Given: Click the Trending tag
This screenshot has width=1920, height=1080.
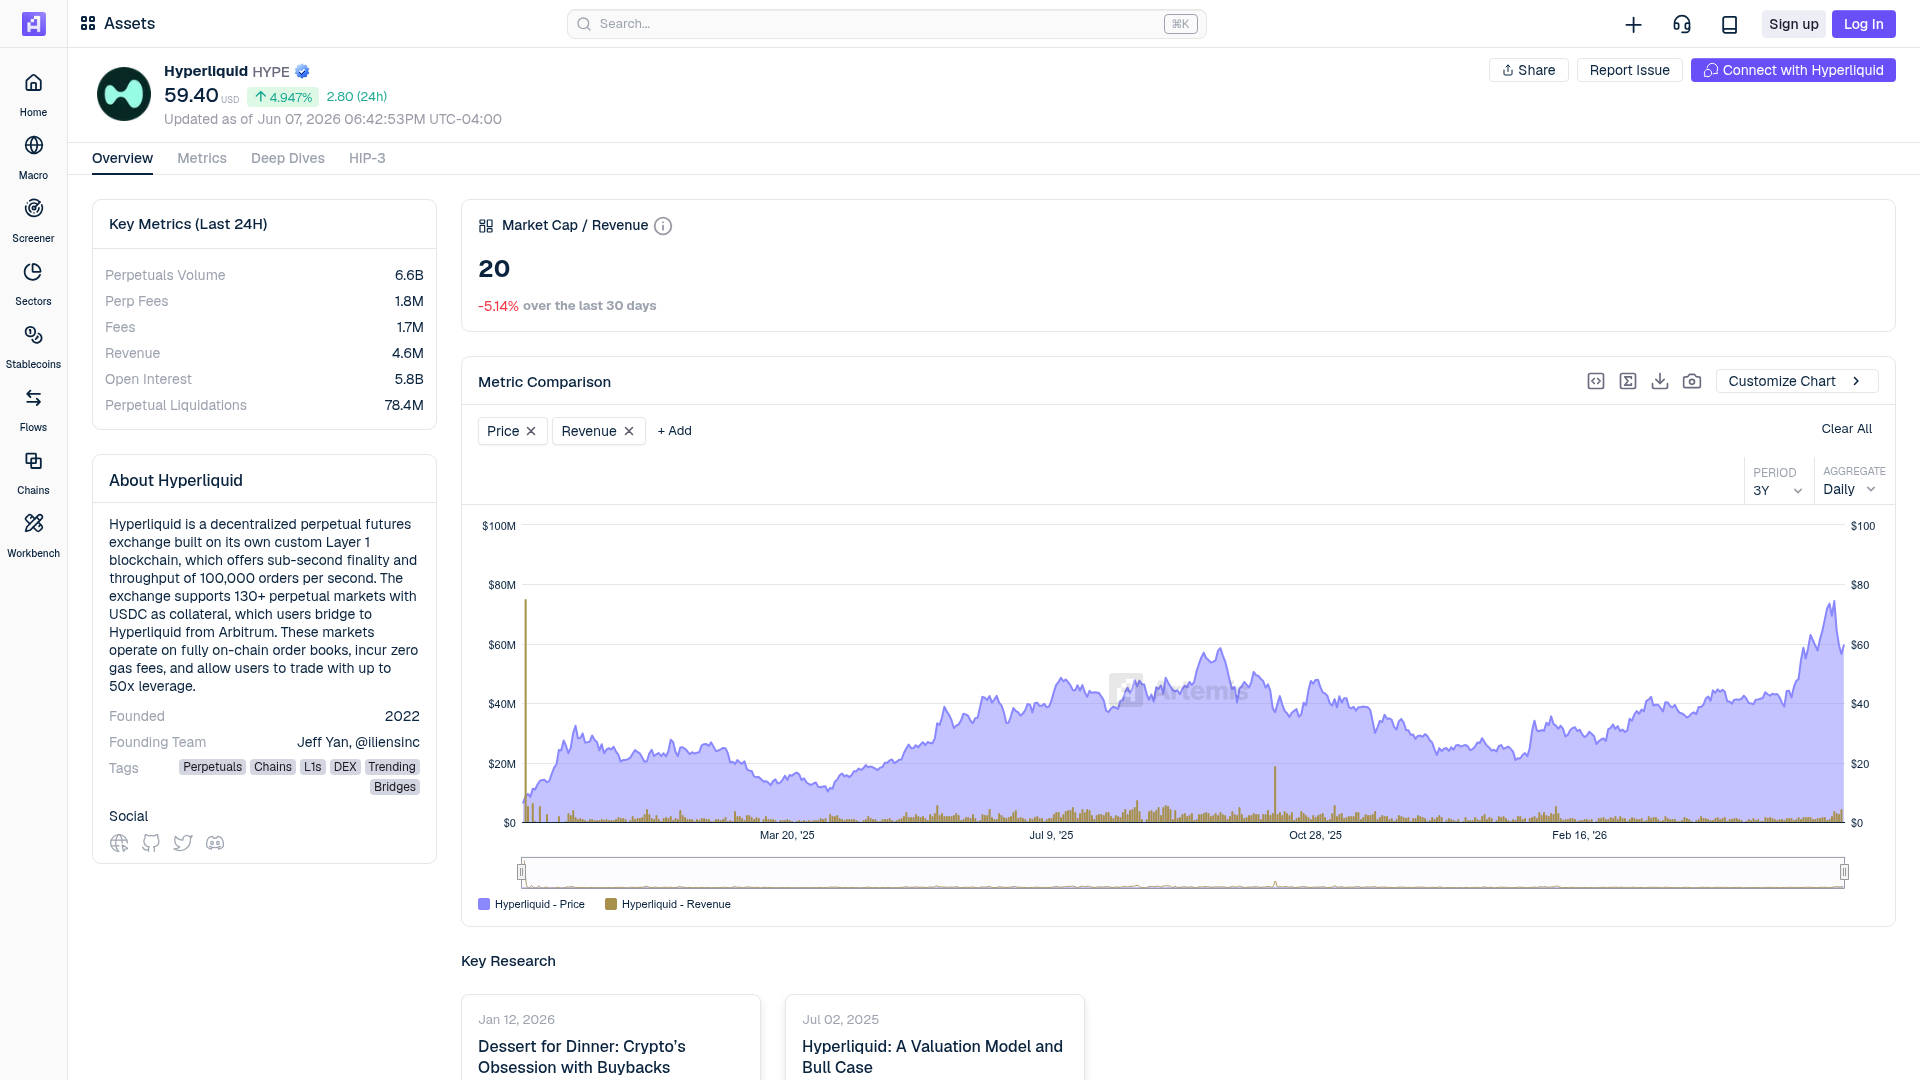Looking at the screenshot, I should coord(392,767).
